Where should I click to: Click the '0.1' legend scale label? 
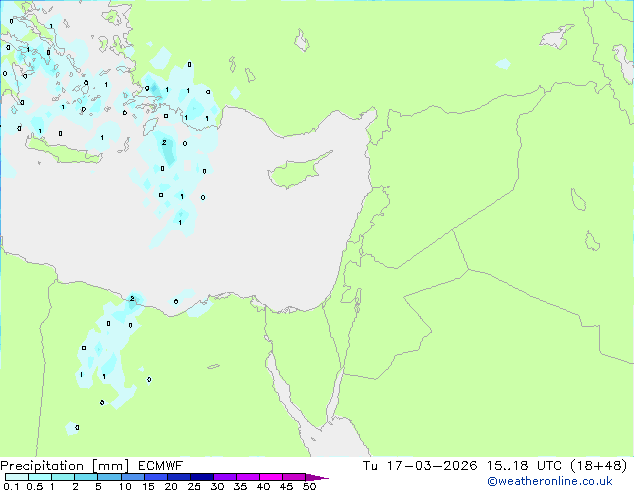point(11,486)
